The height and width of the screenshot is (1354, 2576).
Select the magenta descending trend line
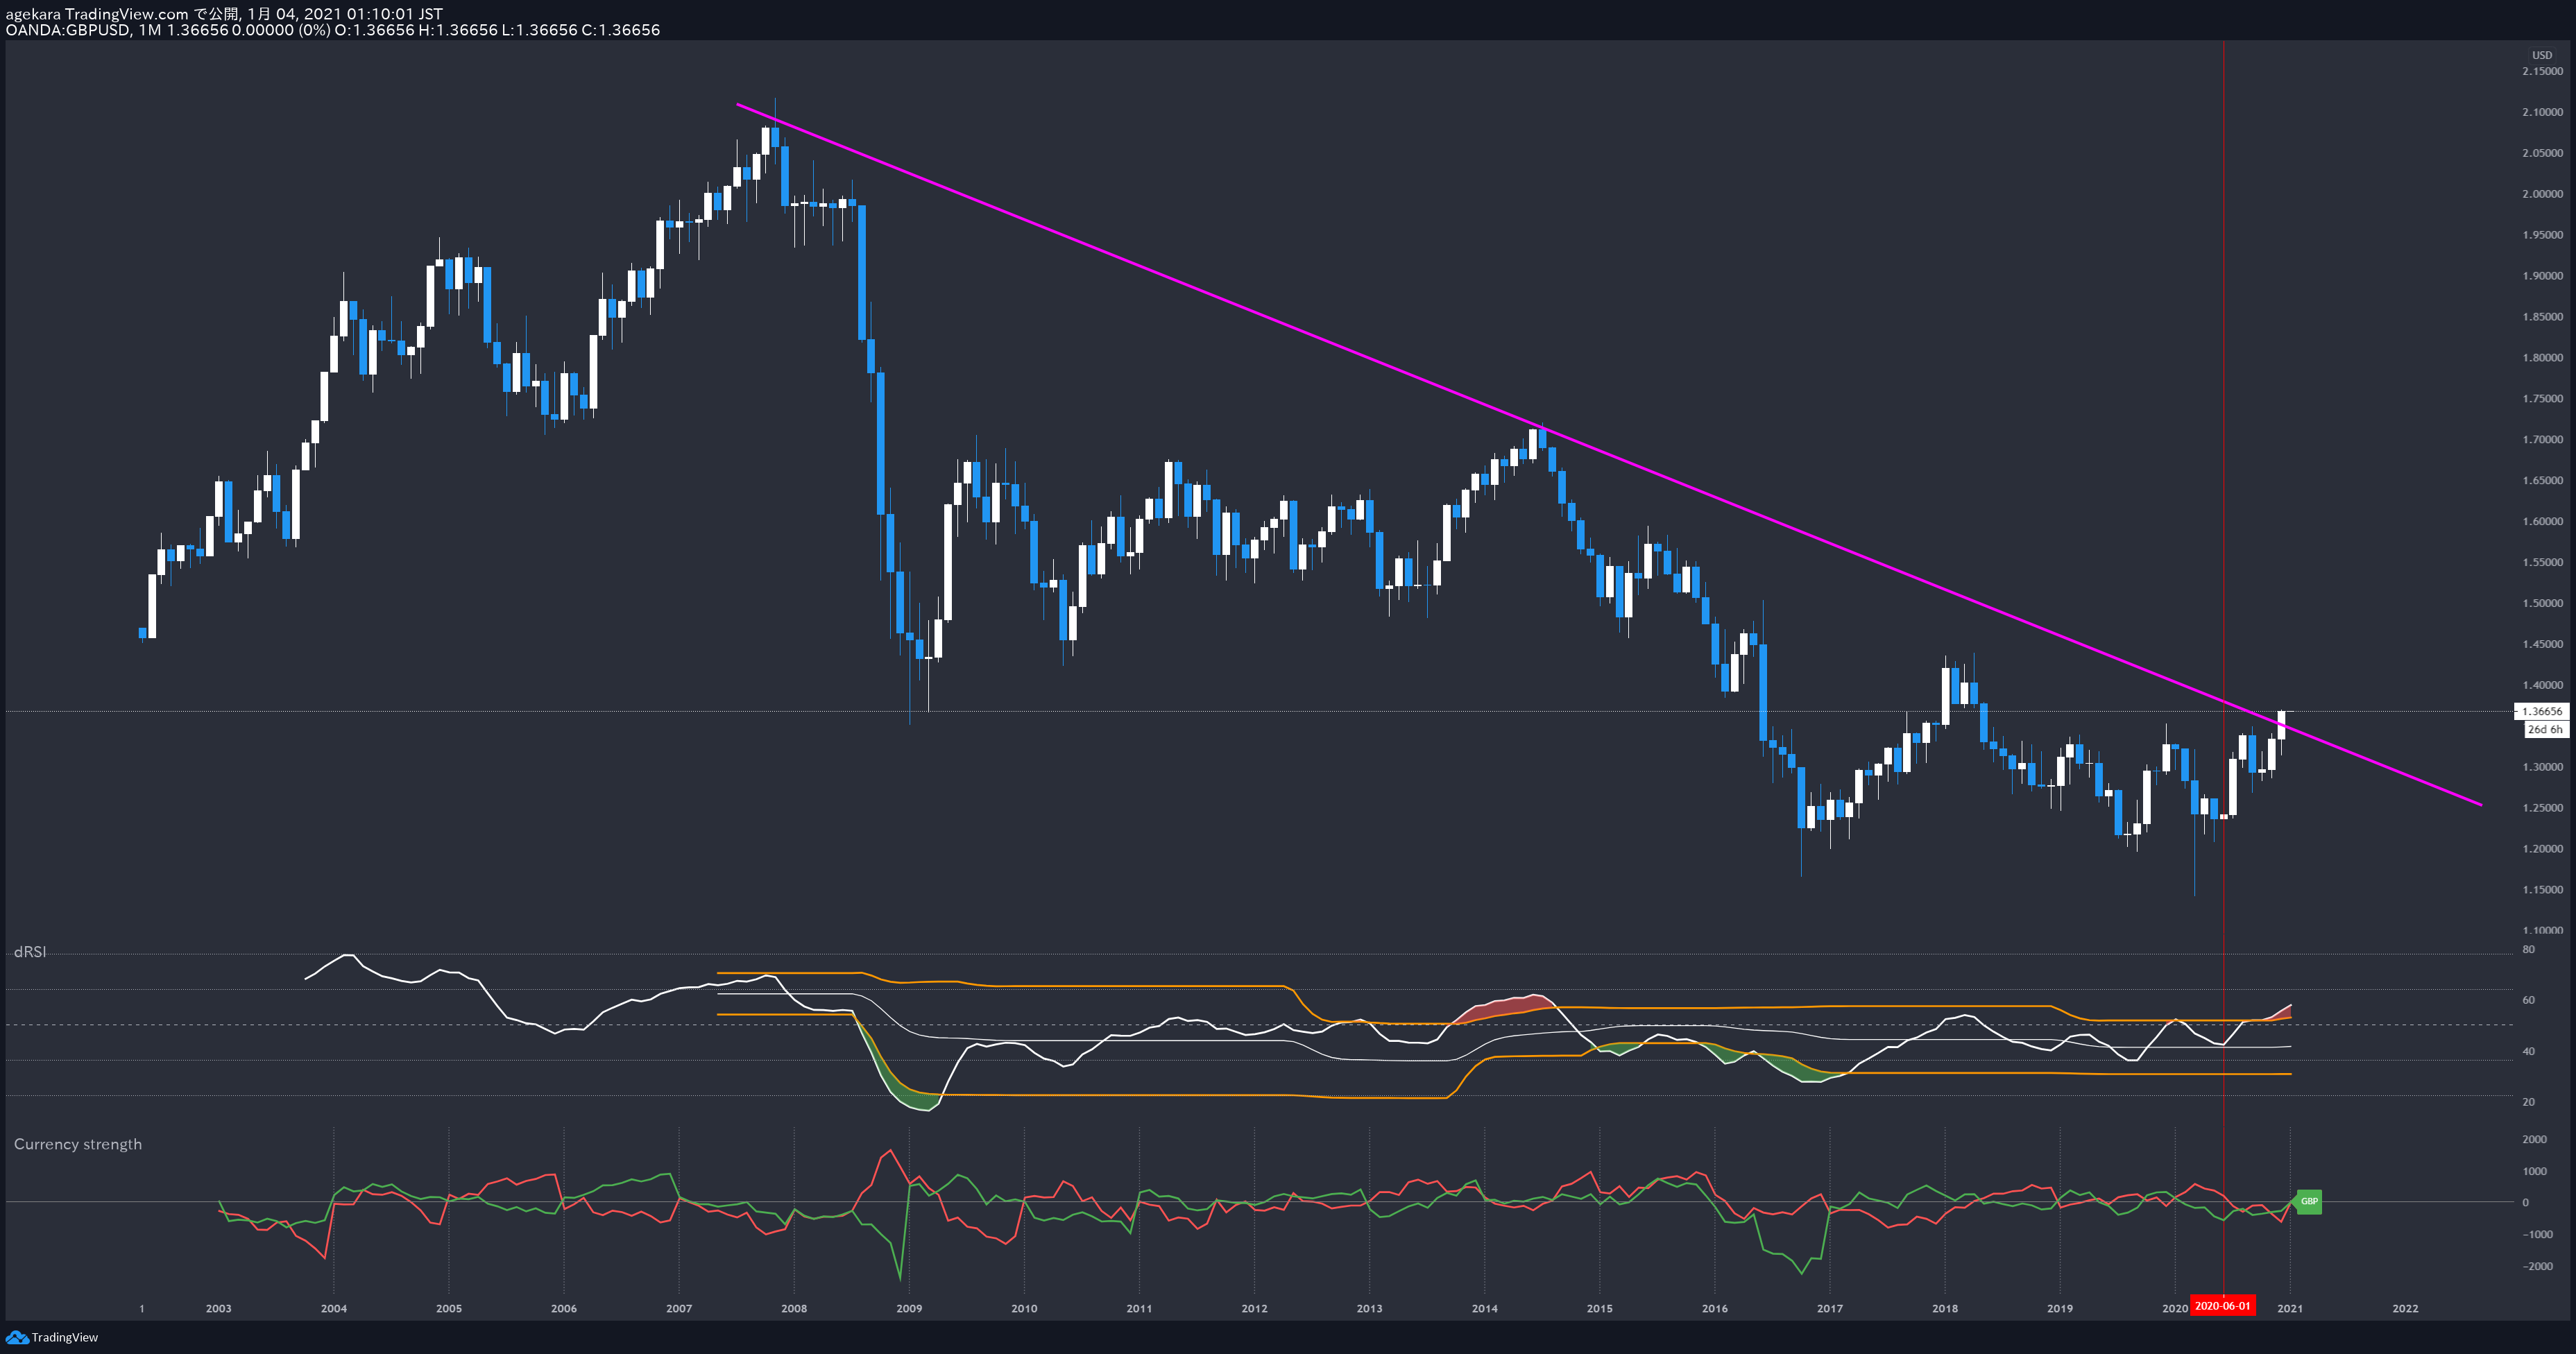pyautogui.click(x=1608, y=453)
